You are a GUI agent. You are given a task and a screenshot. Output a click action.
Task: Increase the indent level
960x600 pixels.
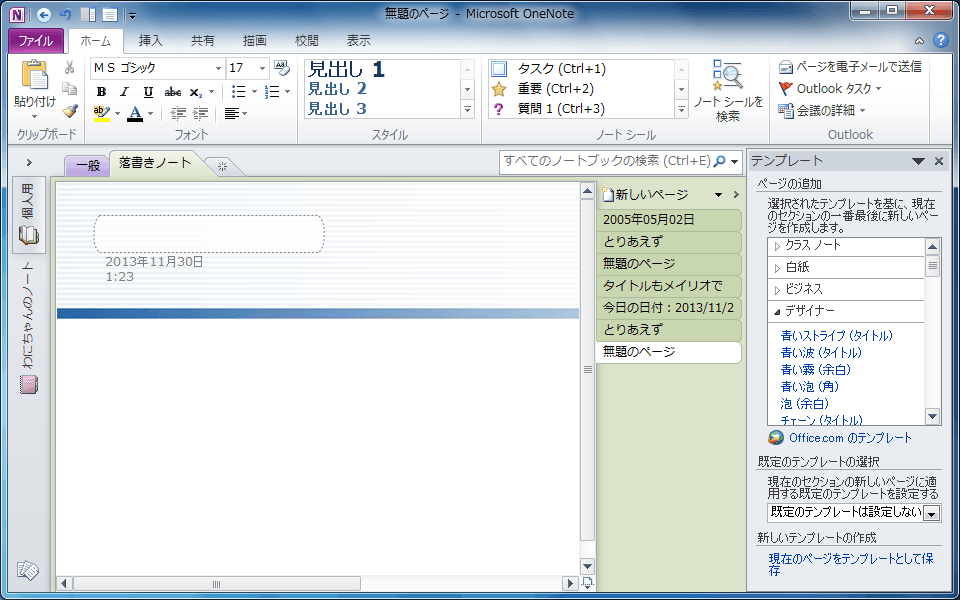(201, 113)
